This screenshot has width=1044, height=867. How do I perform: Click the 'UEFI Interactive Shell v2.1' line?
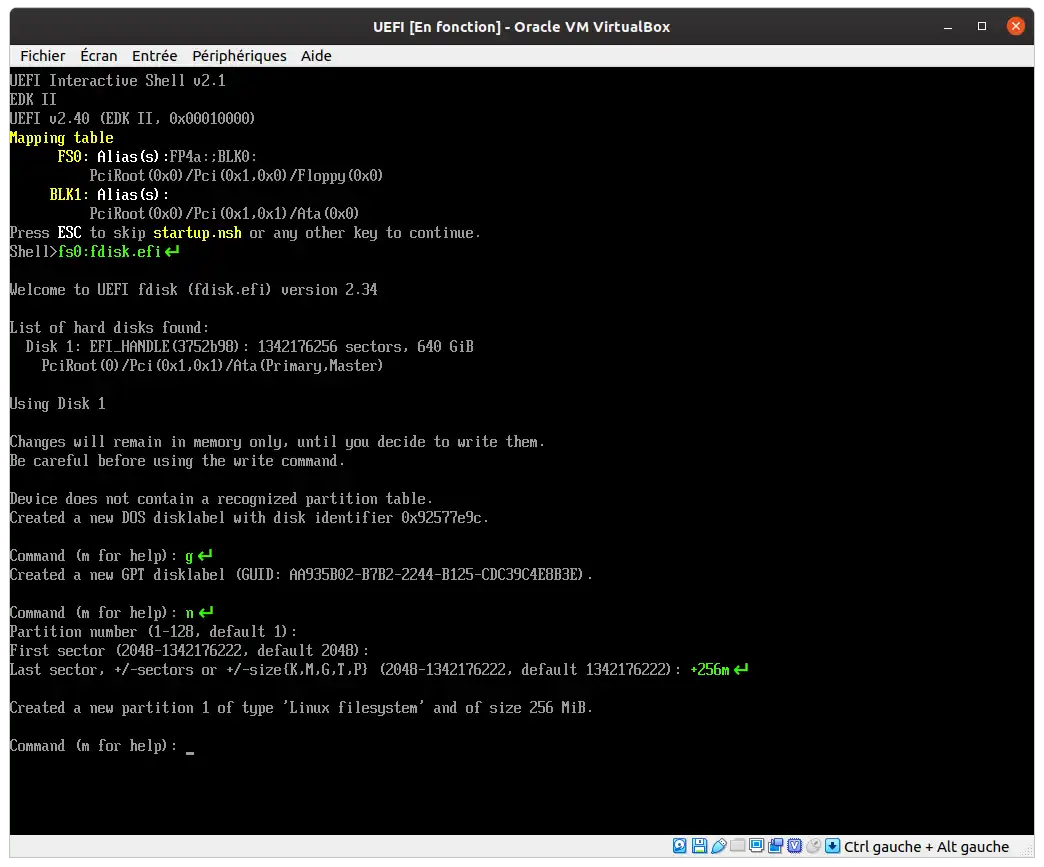coord(117,81)
